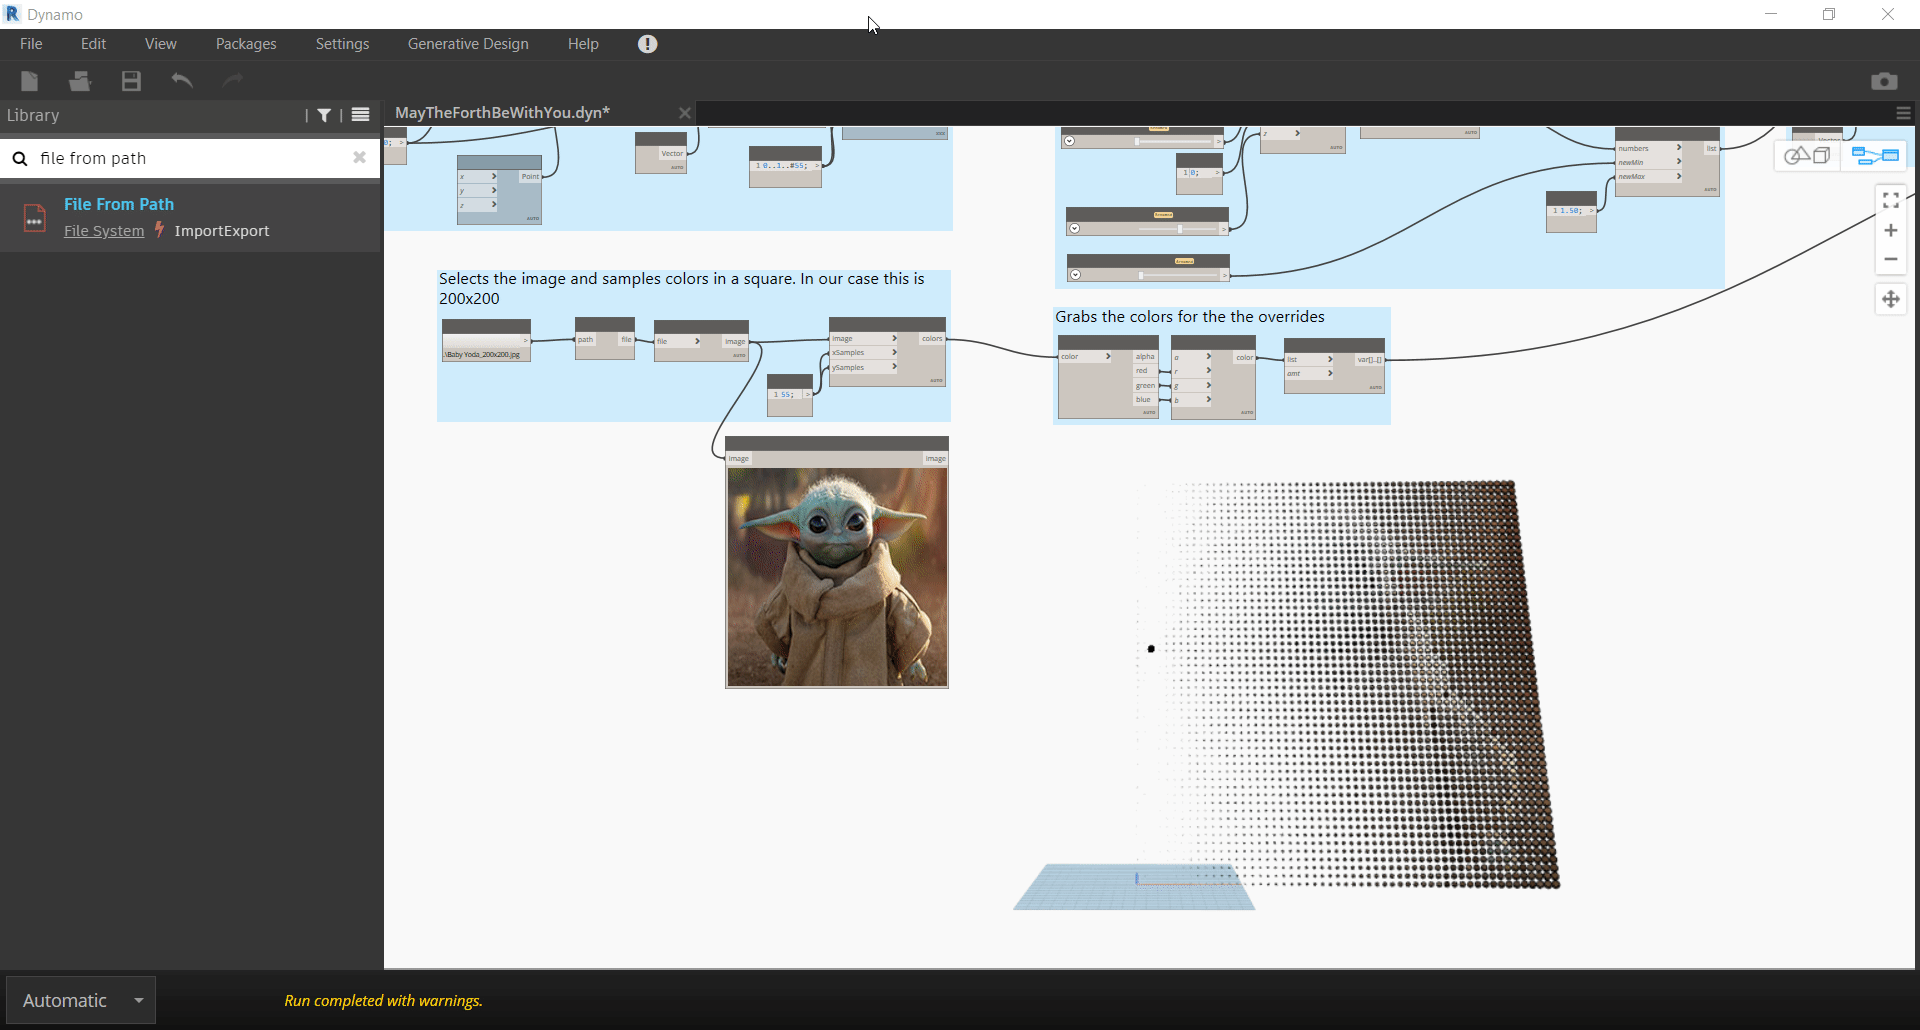The height and width of the screenshot is (1030, 1920).
Task: Click the newMax input port
Action: (1649, 177)
